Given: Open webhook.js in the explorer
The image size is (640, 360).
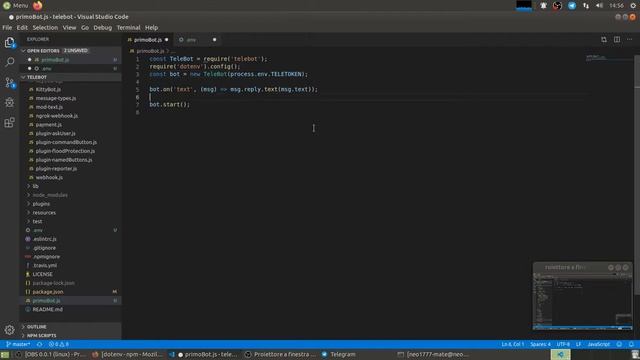Looking at the screenshot, I should (71, 178).
